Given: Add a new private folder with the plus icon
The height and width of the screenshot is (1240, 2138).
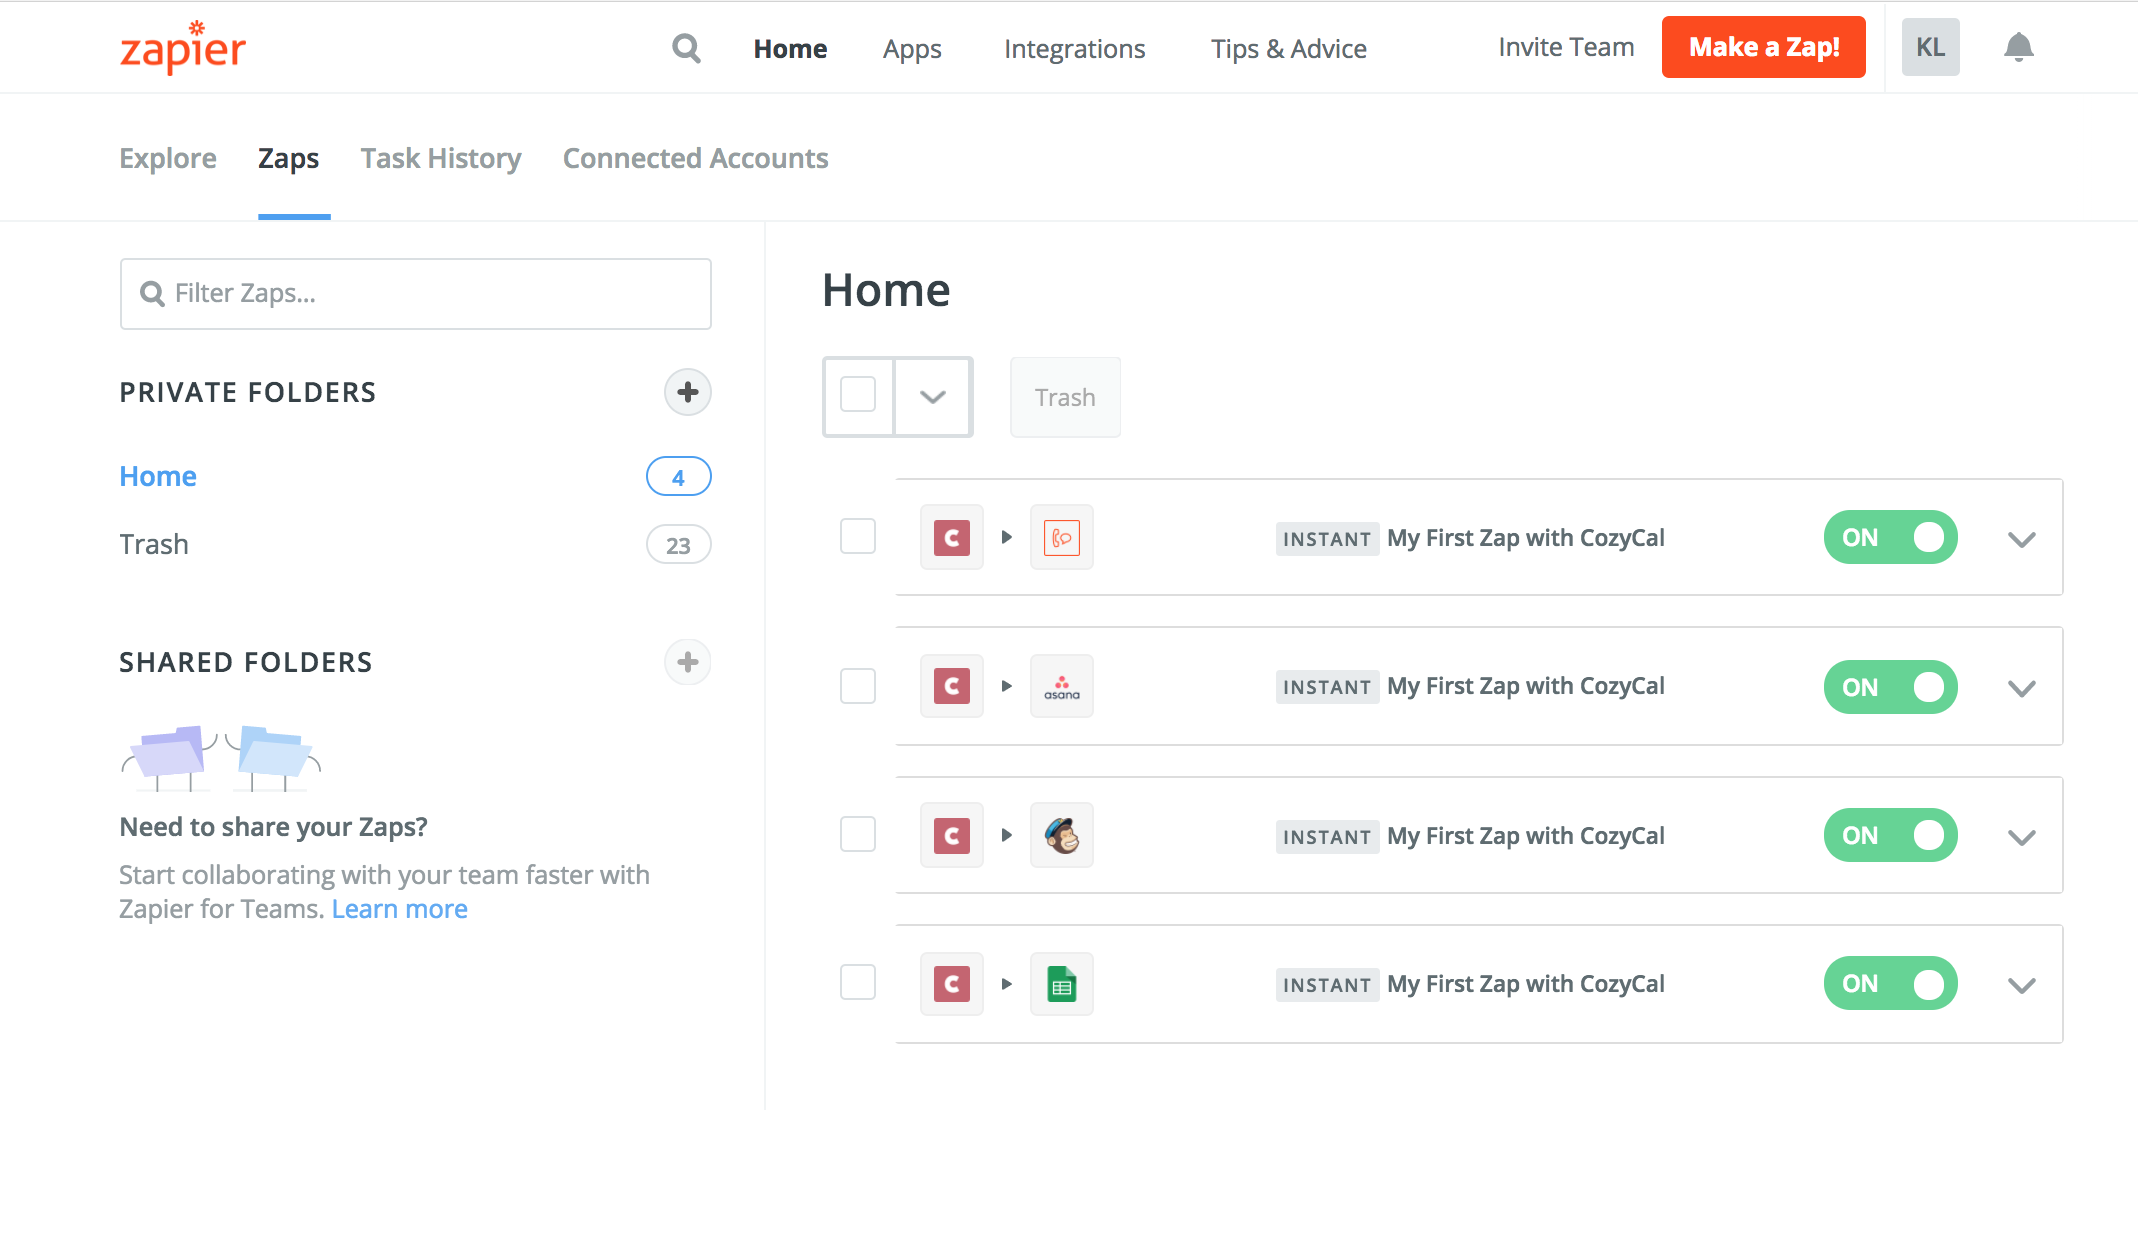Looking at the screenshot, I should (x=687, y=392).
